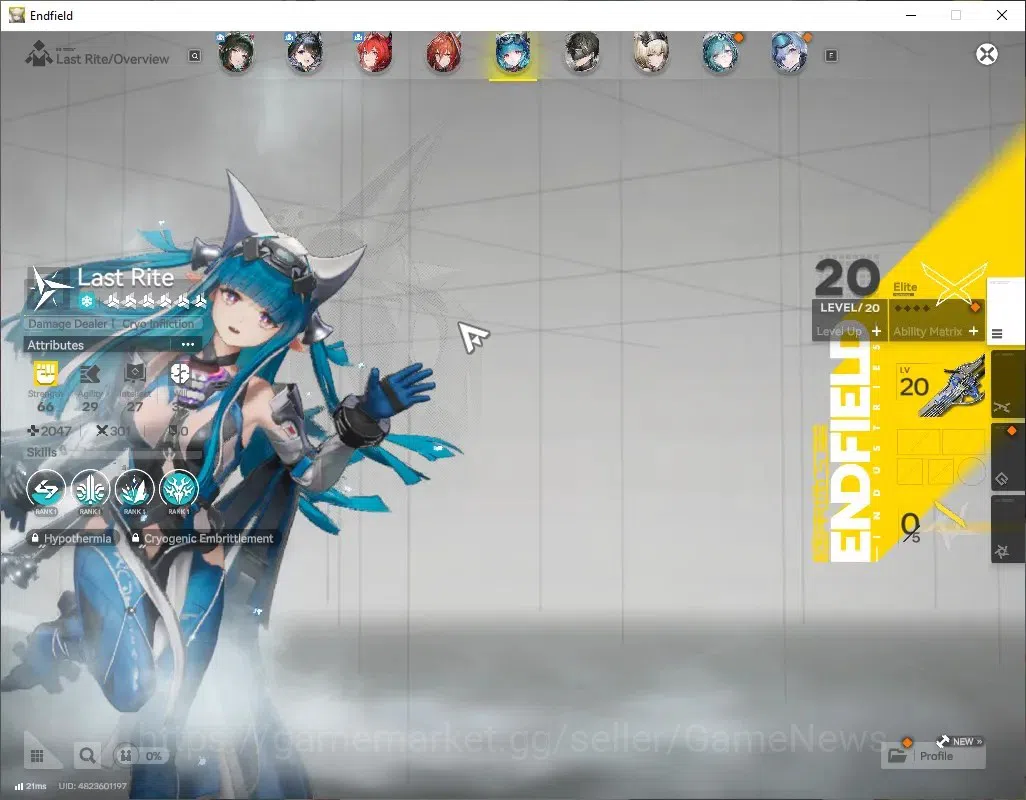
Task: Click the Agility attribute icon
Action: (90, 374)
